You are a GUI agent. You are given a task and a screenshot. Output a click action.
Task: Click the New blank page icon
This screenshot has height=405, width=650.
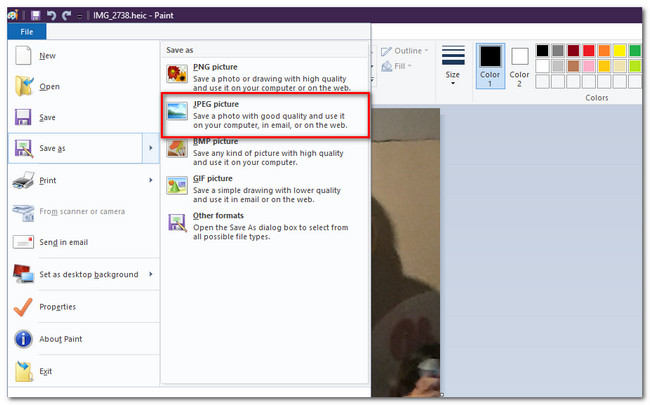(x=23, y=55)
